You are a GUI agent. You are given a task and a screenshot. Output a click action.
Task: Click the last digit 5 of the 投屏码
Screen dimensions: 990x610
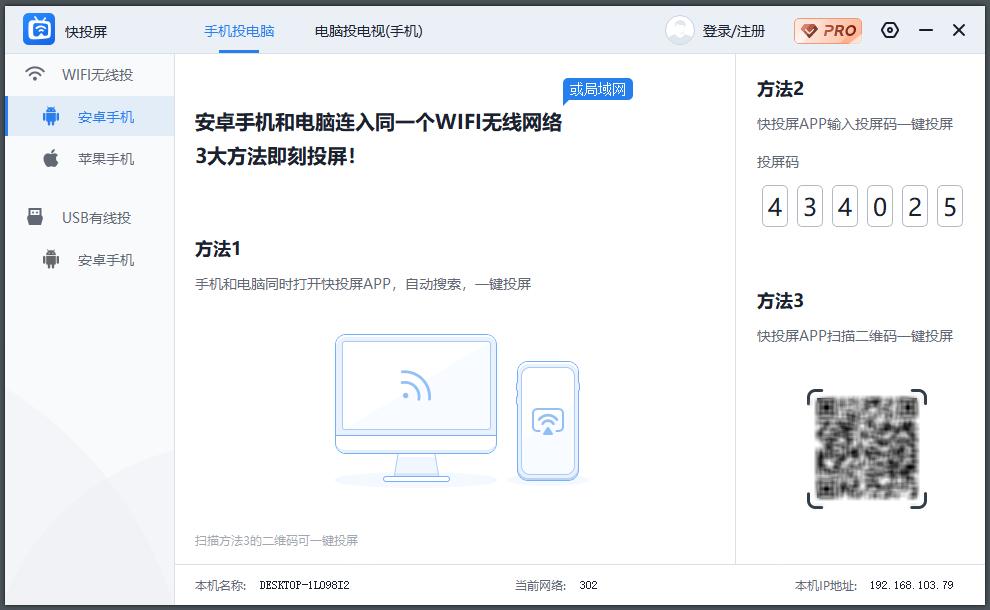[x=950, y=206]
